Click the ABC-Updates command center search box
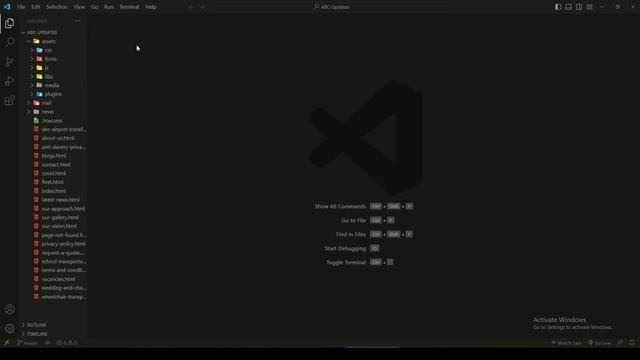640x360 pixels. [331, 7]
